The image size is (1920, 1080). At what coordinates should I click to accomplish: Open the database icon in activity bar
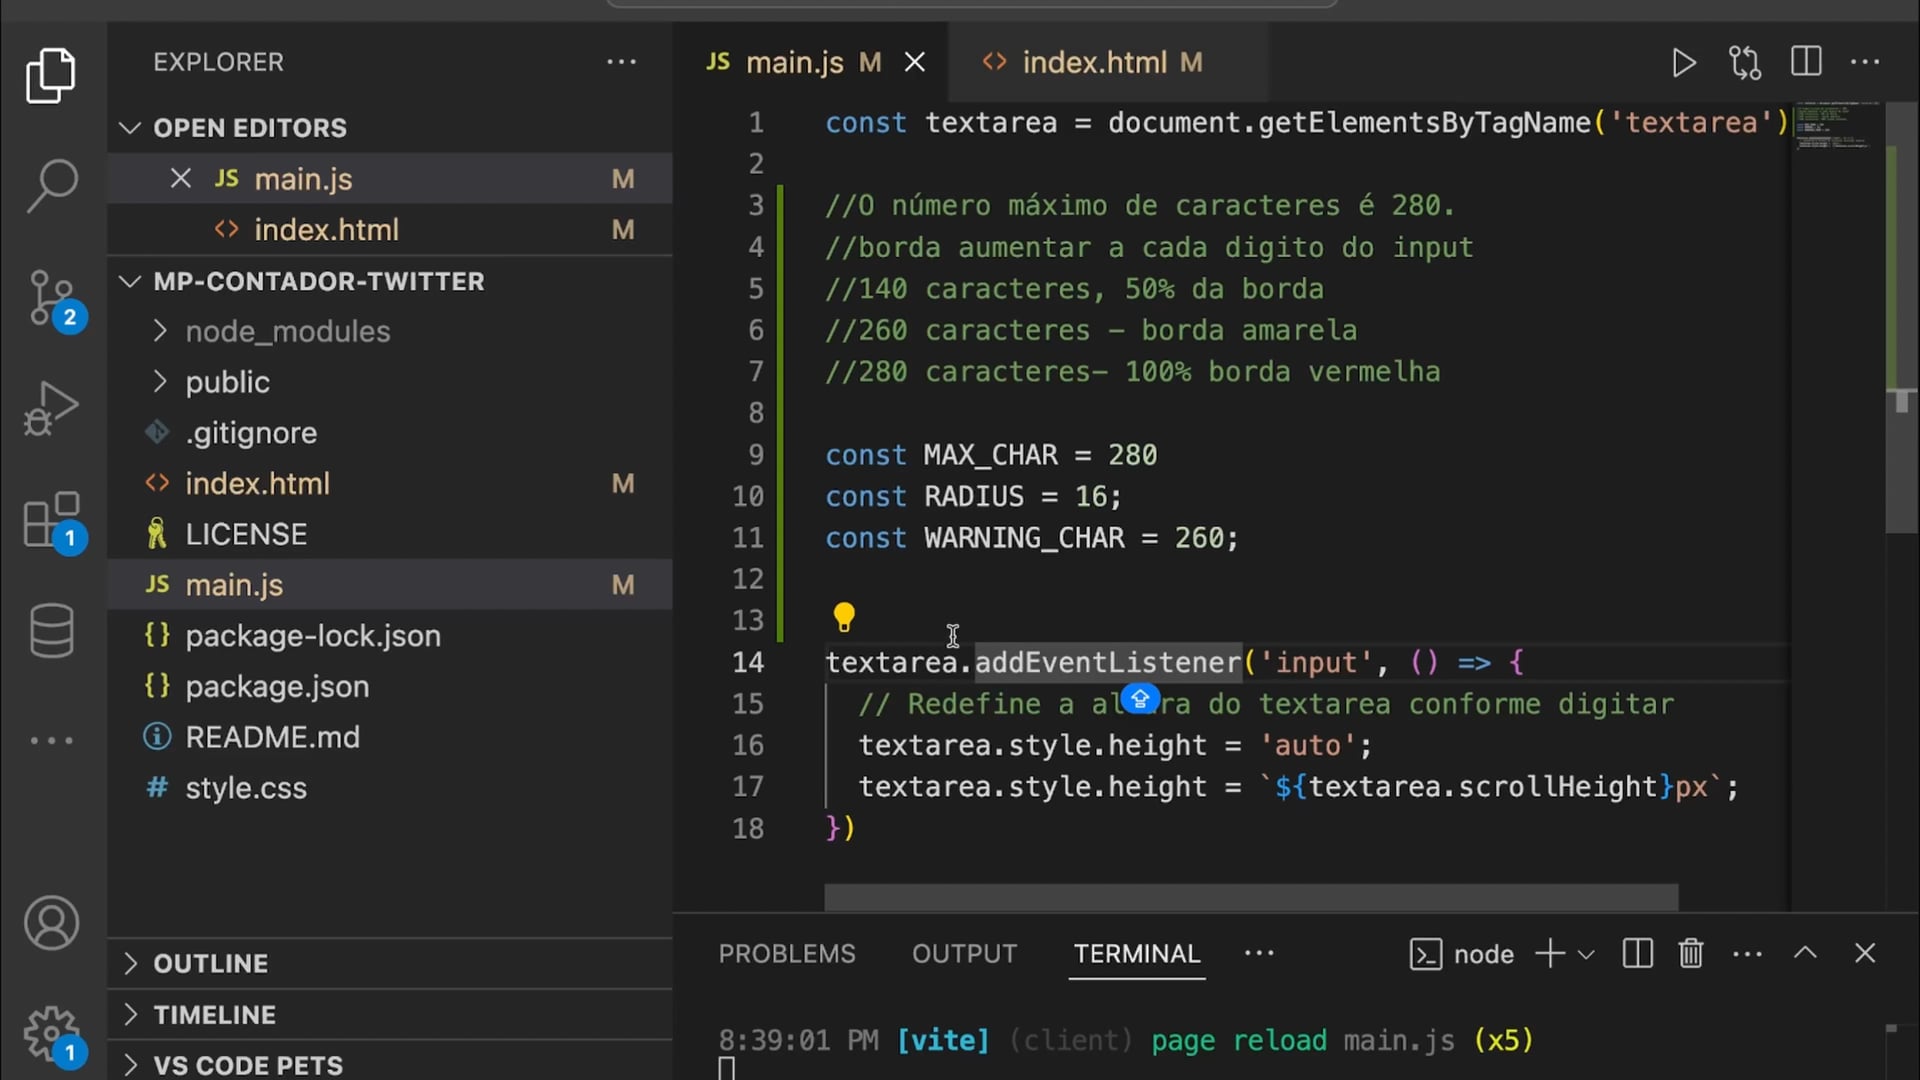pos(51,631)
